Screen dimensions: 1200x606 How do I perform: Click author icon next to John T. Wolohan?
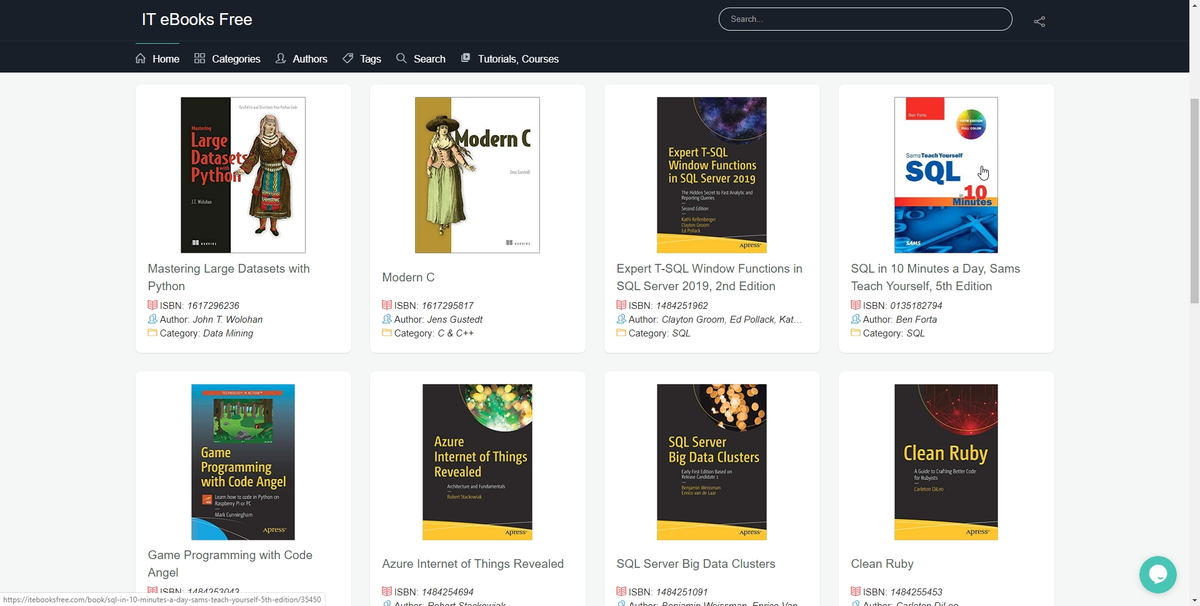point(153,319)
